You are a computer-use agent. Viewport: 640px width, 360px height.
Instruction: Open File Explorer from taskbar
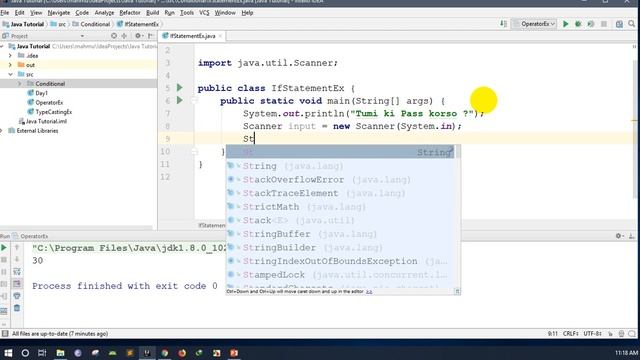pyautogui.click(x=60, y=353)
